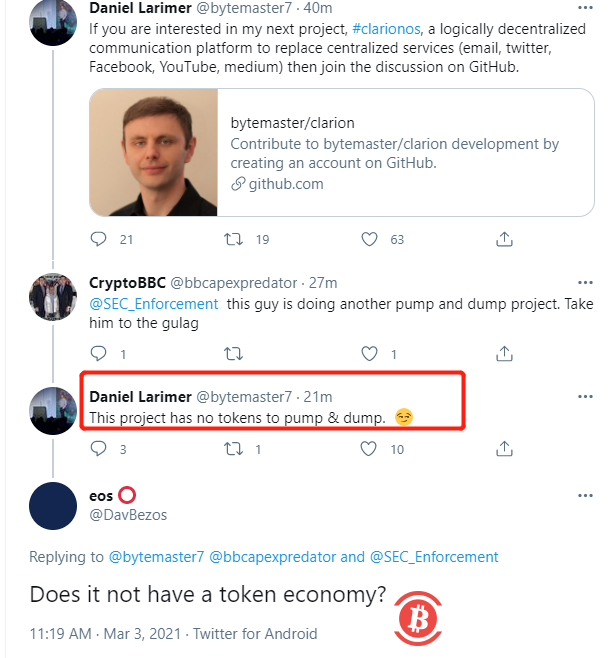Reply to 'no tokens to pump & dump' tweet
The height and width of the screenshot is (658, 612).
98,449
